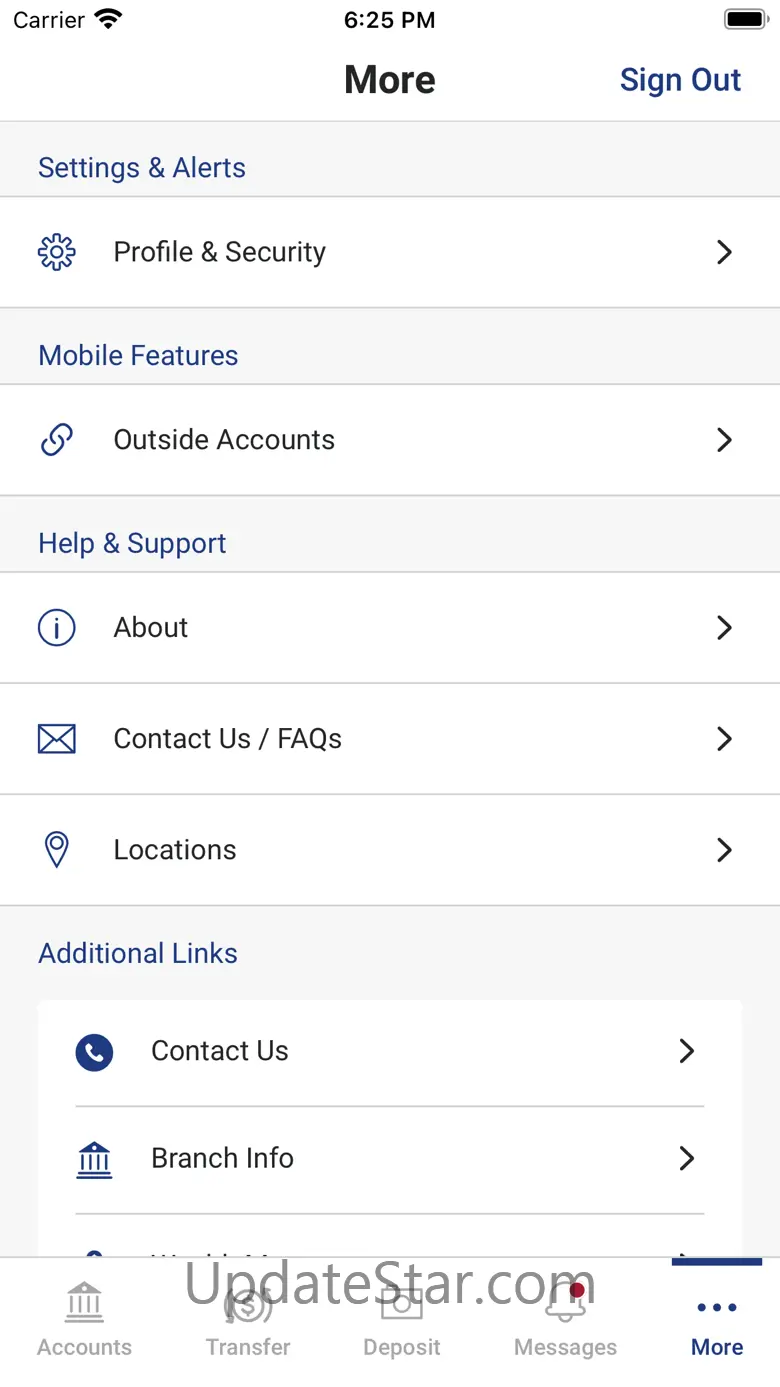780x1387 pixels.
Task: Tap the bank building icon for Branch Info
Action: click(x=94, y=1160)
